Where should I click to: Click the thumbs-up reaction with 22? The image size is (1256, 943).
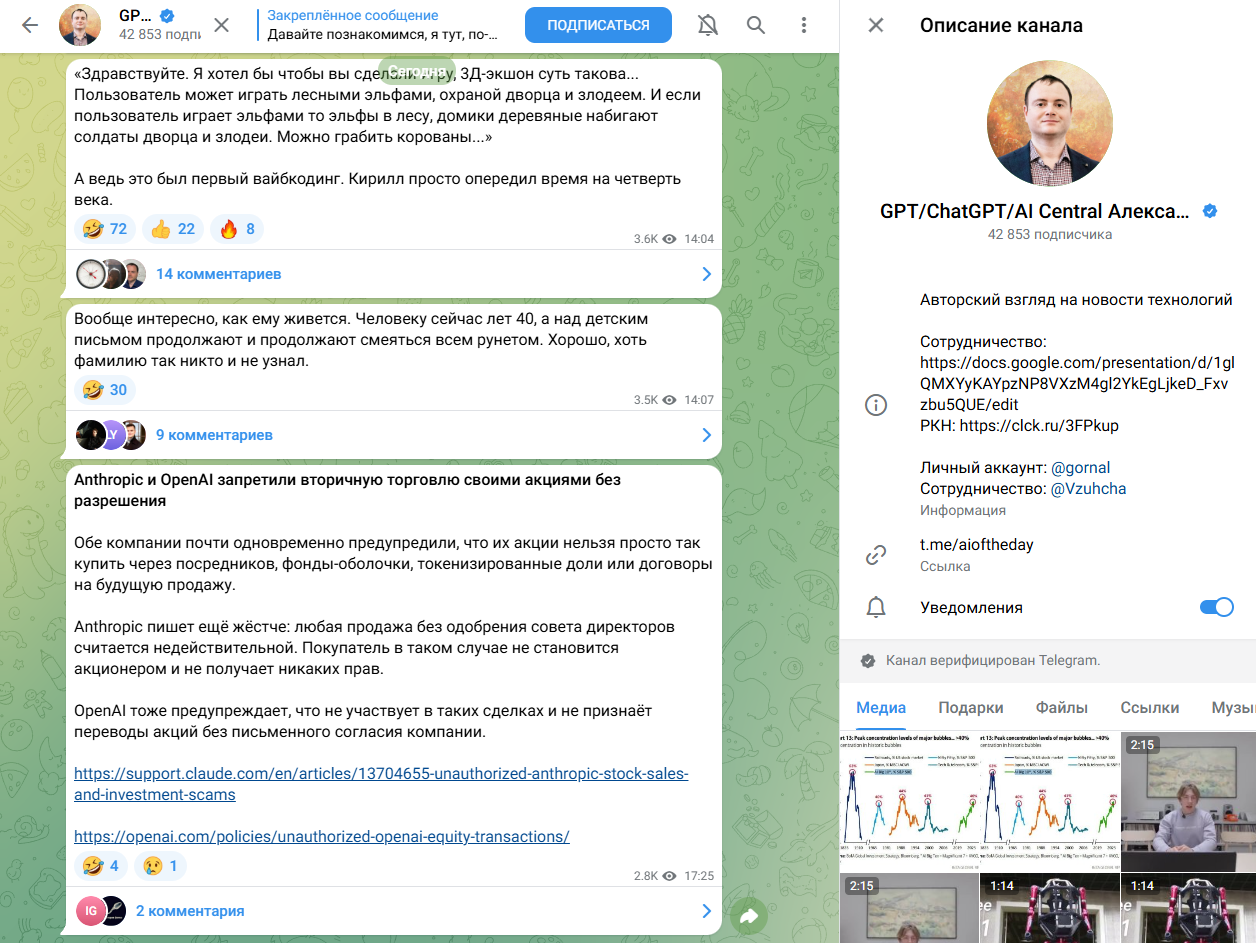pos(173,229)
